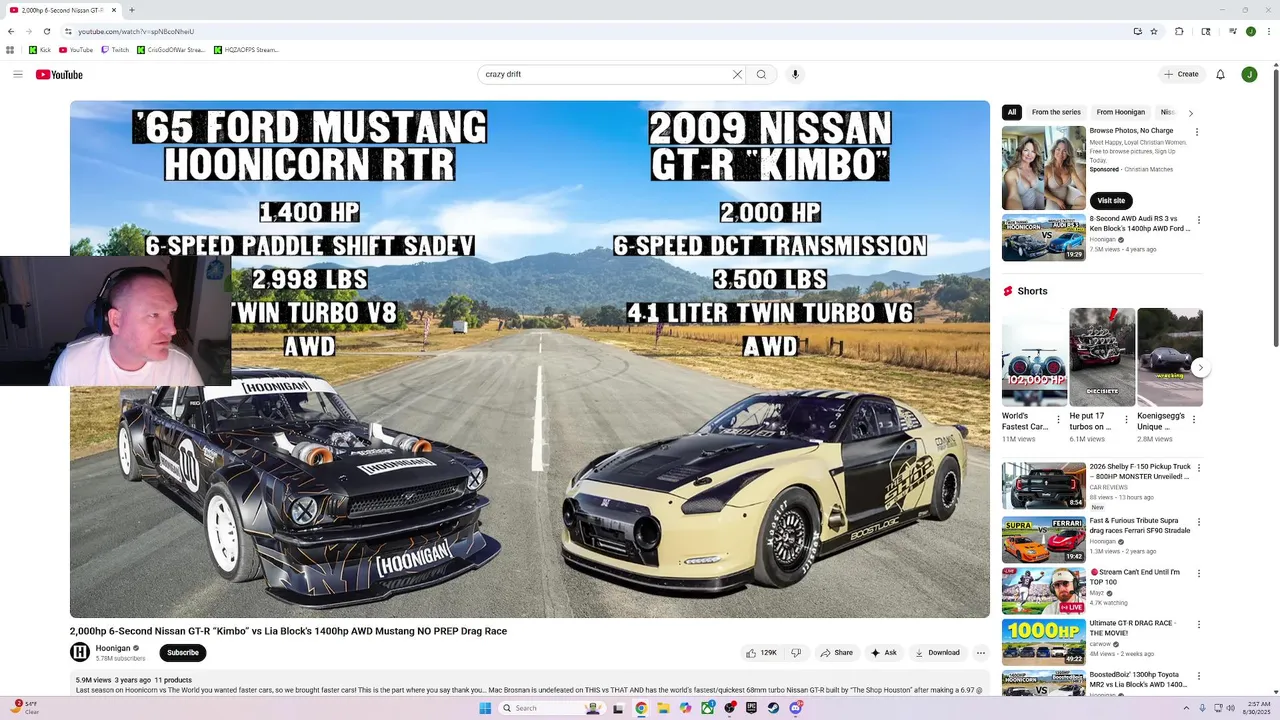The height and width of the screenshot is (720, 1280).
Task: Click the Ask button
Action: click(x=884, y=653)
